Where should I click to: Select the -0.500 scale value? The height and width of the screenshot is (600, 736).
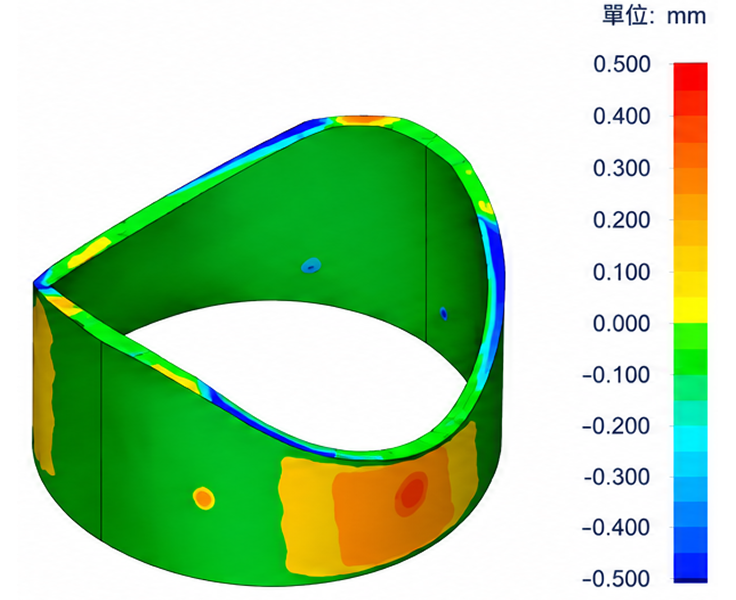coord(616,578)
